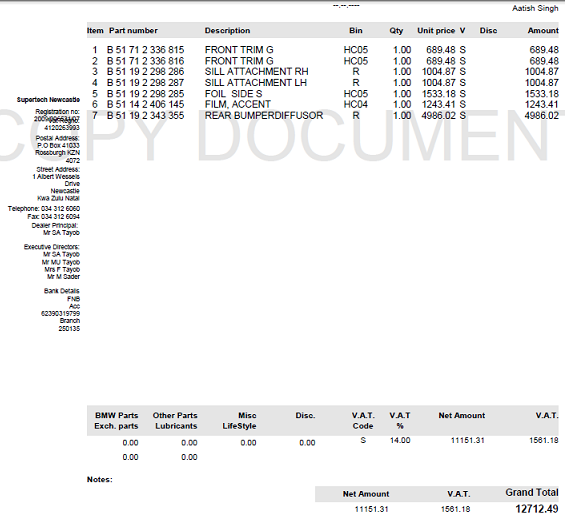This screenshot has height=519, width=571.
Task: Click the SILL ATTACHMENT LH description
Action: (x=256, y=83)
